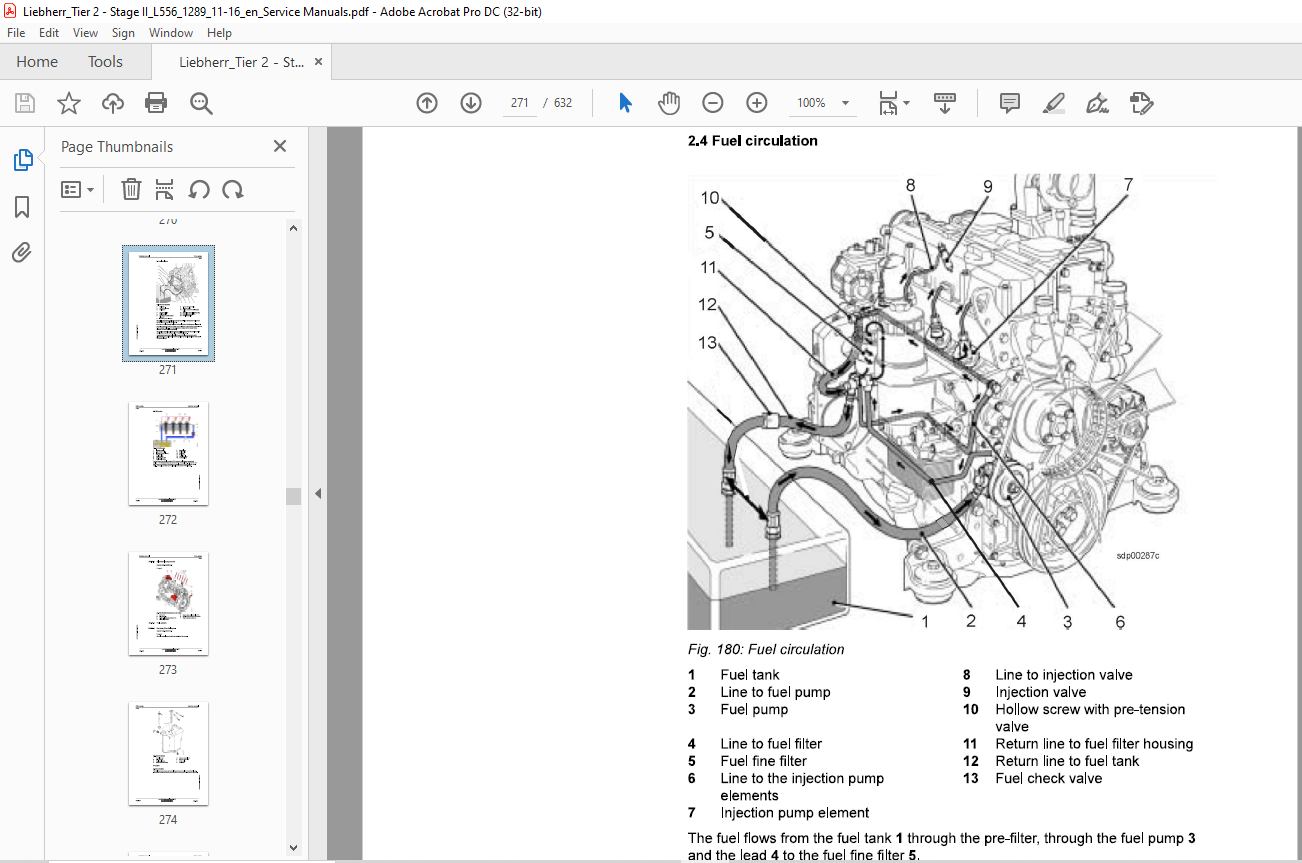
Task: Open the fit page options icon
Action: [x=893, y=103]
